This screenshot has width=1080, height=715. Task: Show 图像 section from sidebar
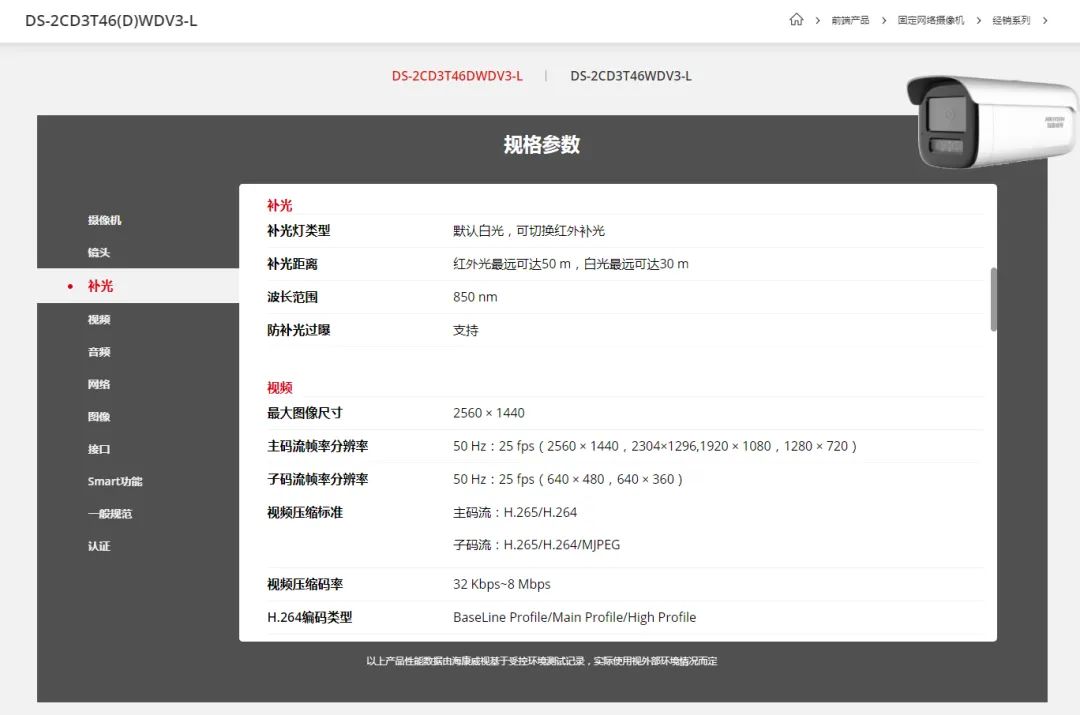[98, 417]
